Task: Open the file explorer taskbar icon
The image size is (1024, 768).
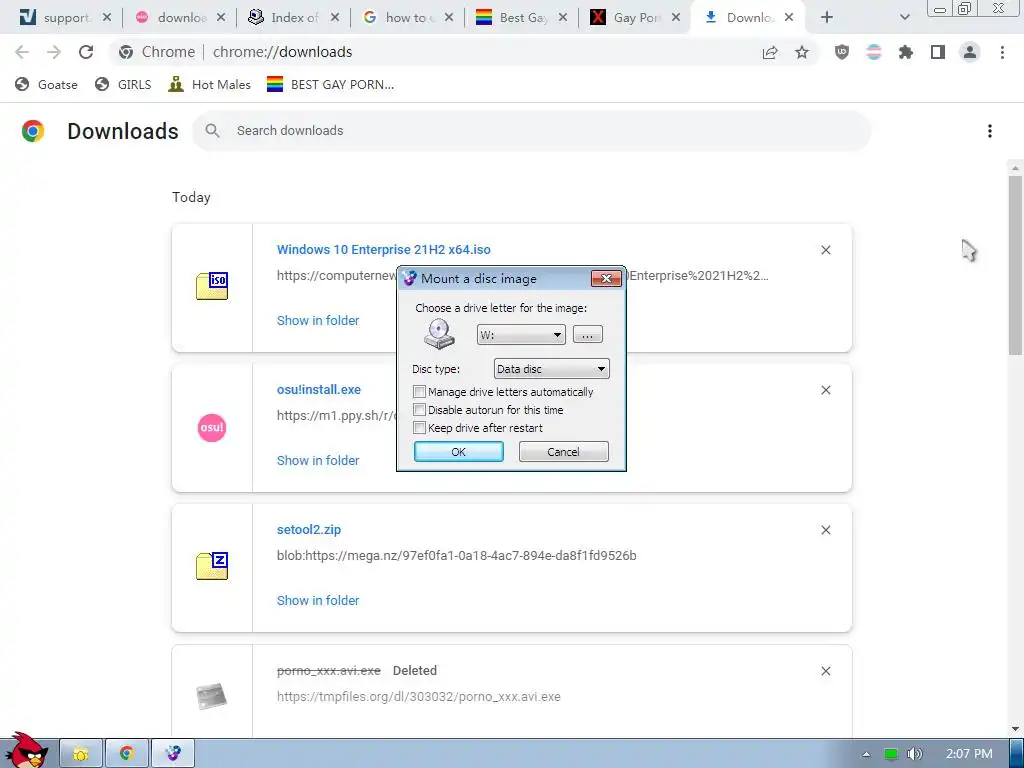Action: [81, 754]
